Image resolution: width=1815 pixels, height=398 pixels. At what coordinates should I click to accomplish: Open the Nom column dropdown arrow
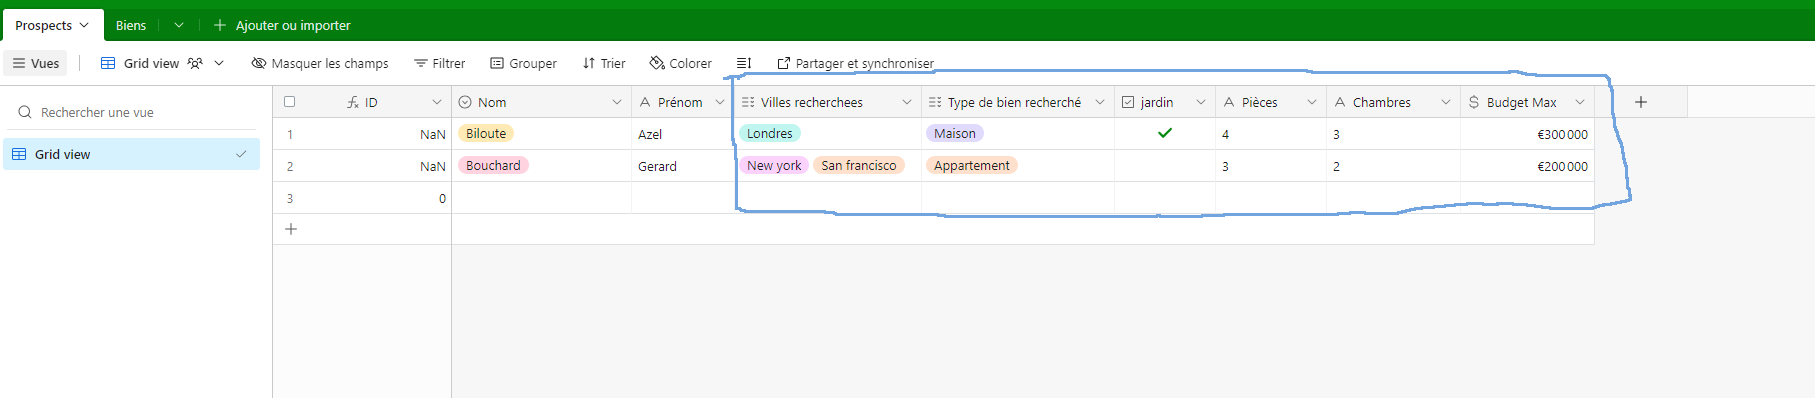pyautogui.click(x=617, y=102)
